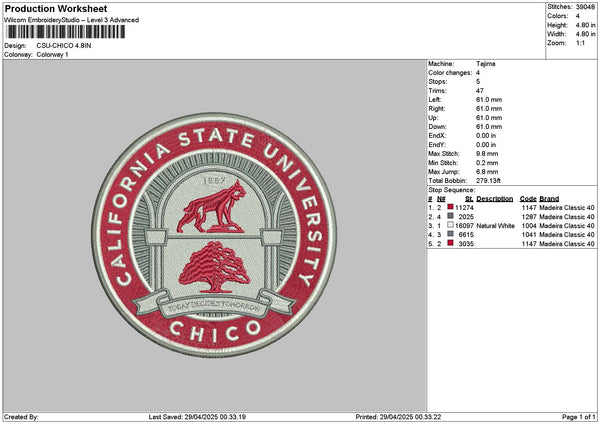The width and height of the screenshot is (600, 424).
Task: Click 'Last Saved: 29/04/2025 00.33.19' in footer
Action: coord(197,417)
